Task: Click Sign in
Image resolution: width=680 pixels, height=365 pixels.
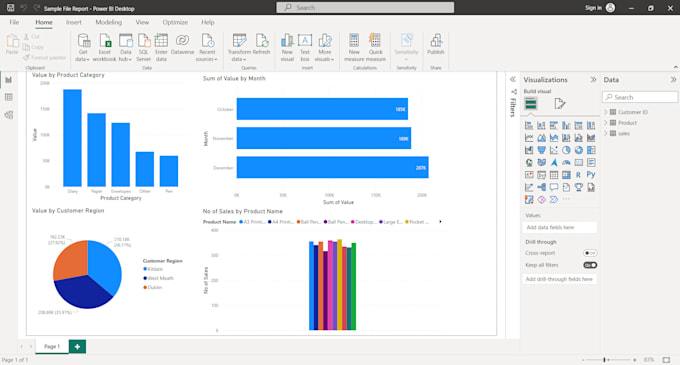Action: pyautogui.click(x=593, y=8)
